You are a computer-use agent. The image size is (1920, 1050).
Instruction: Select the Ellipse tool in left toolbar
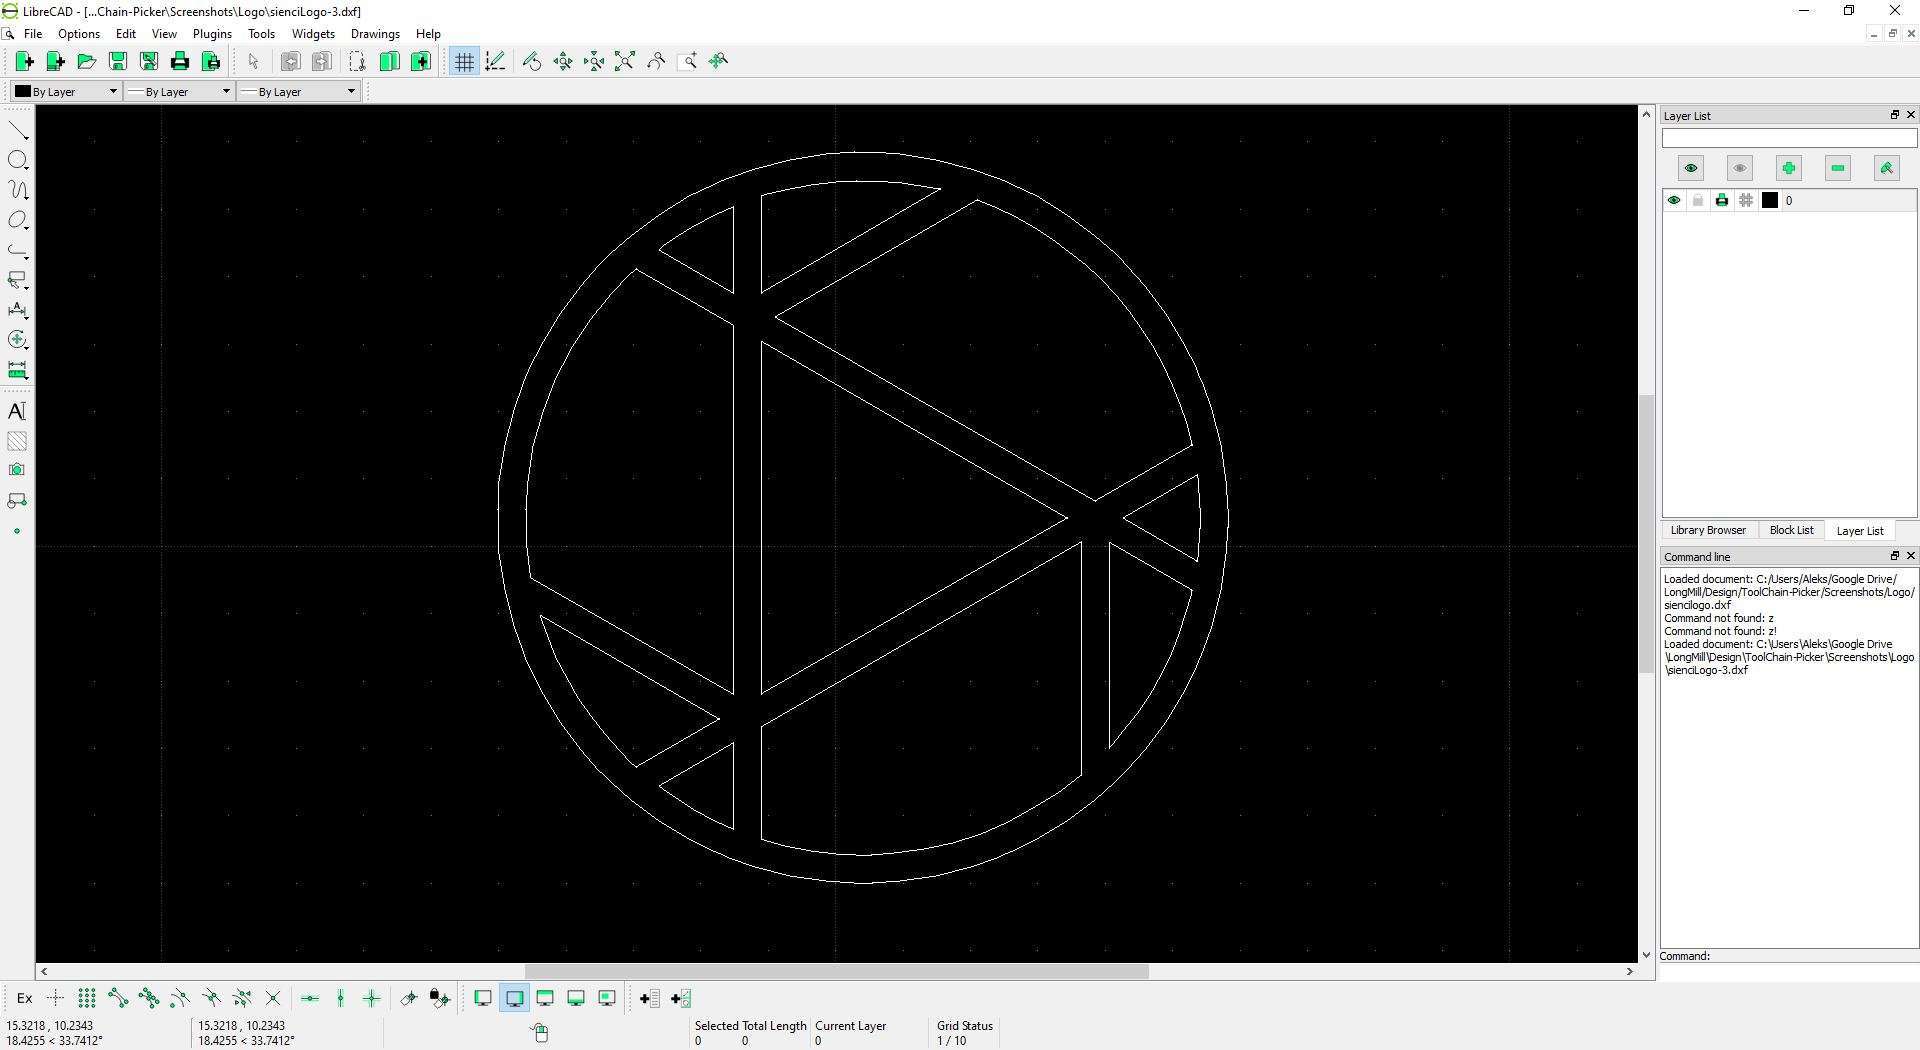(18, 220)
